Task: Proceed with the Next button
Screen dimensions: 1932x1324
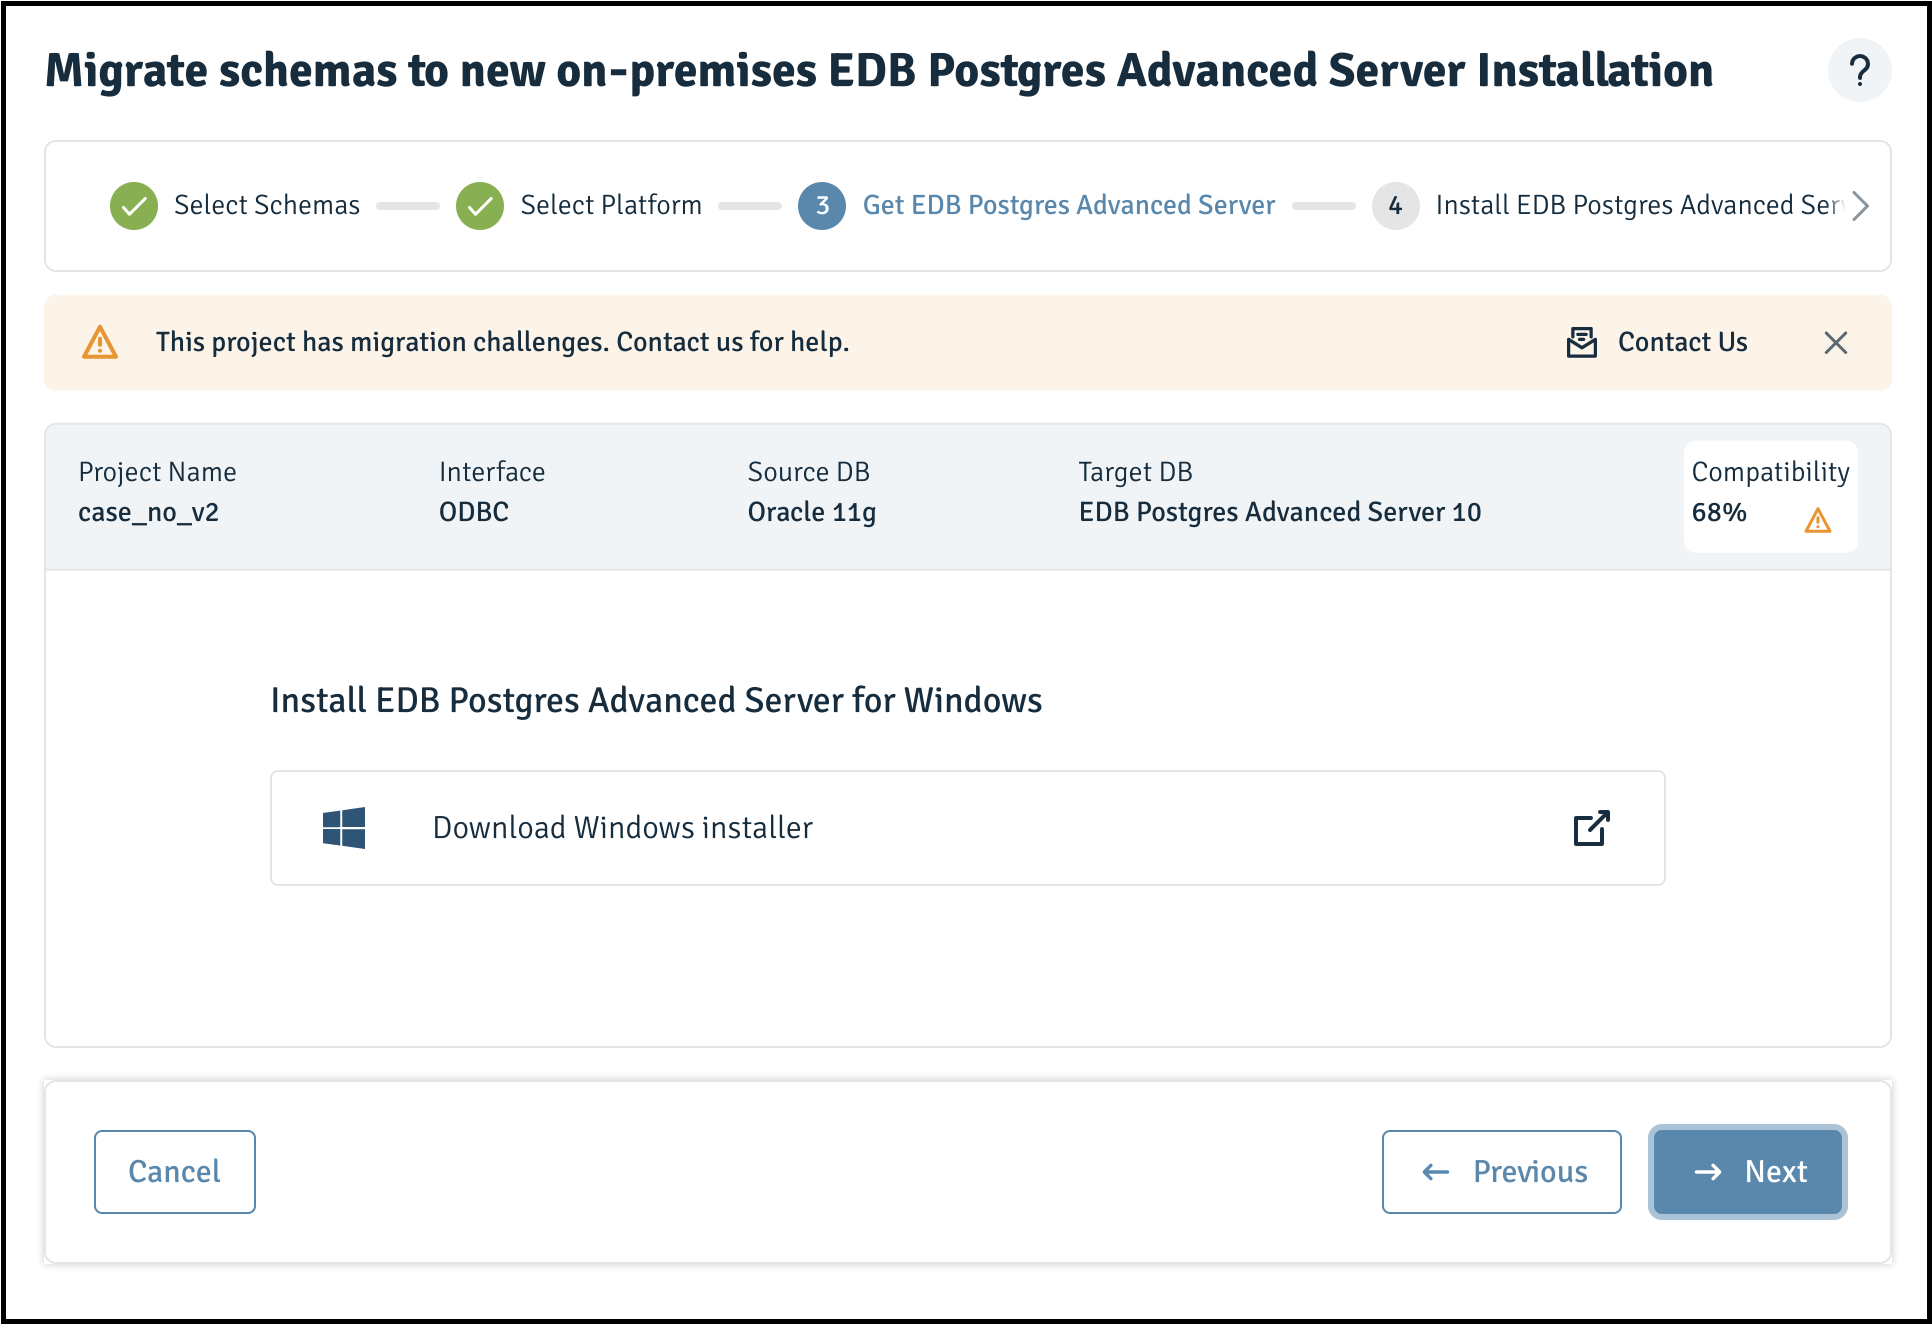Action: (x=1748, y=1172)
